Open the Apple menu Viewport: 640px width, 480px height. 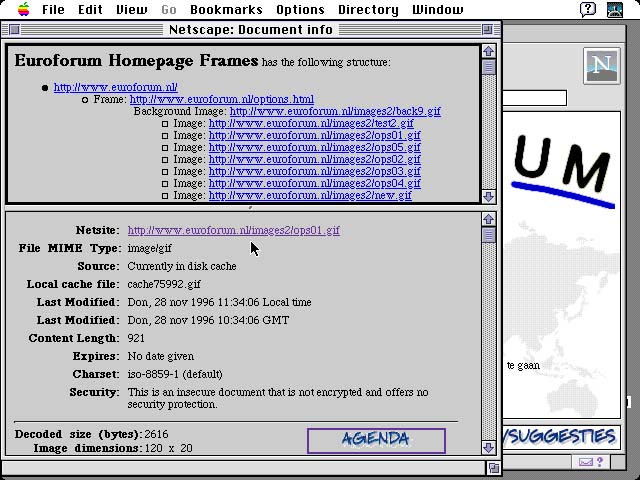tap(24, 9)
